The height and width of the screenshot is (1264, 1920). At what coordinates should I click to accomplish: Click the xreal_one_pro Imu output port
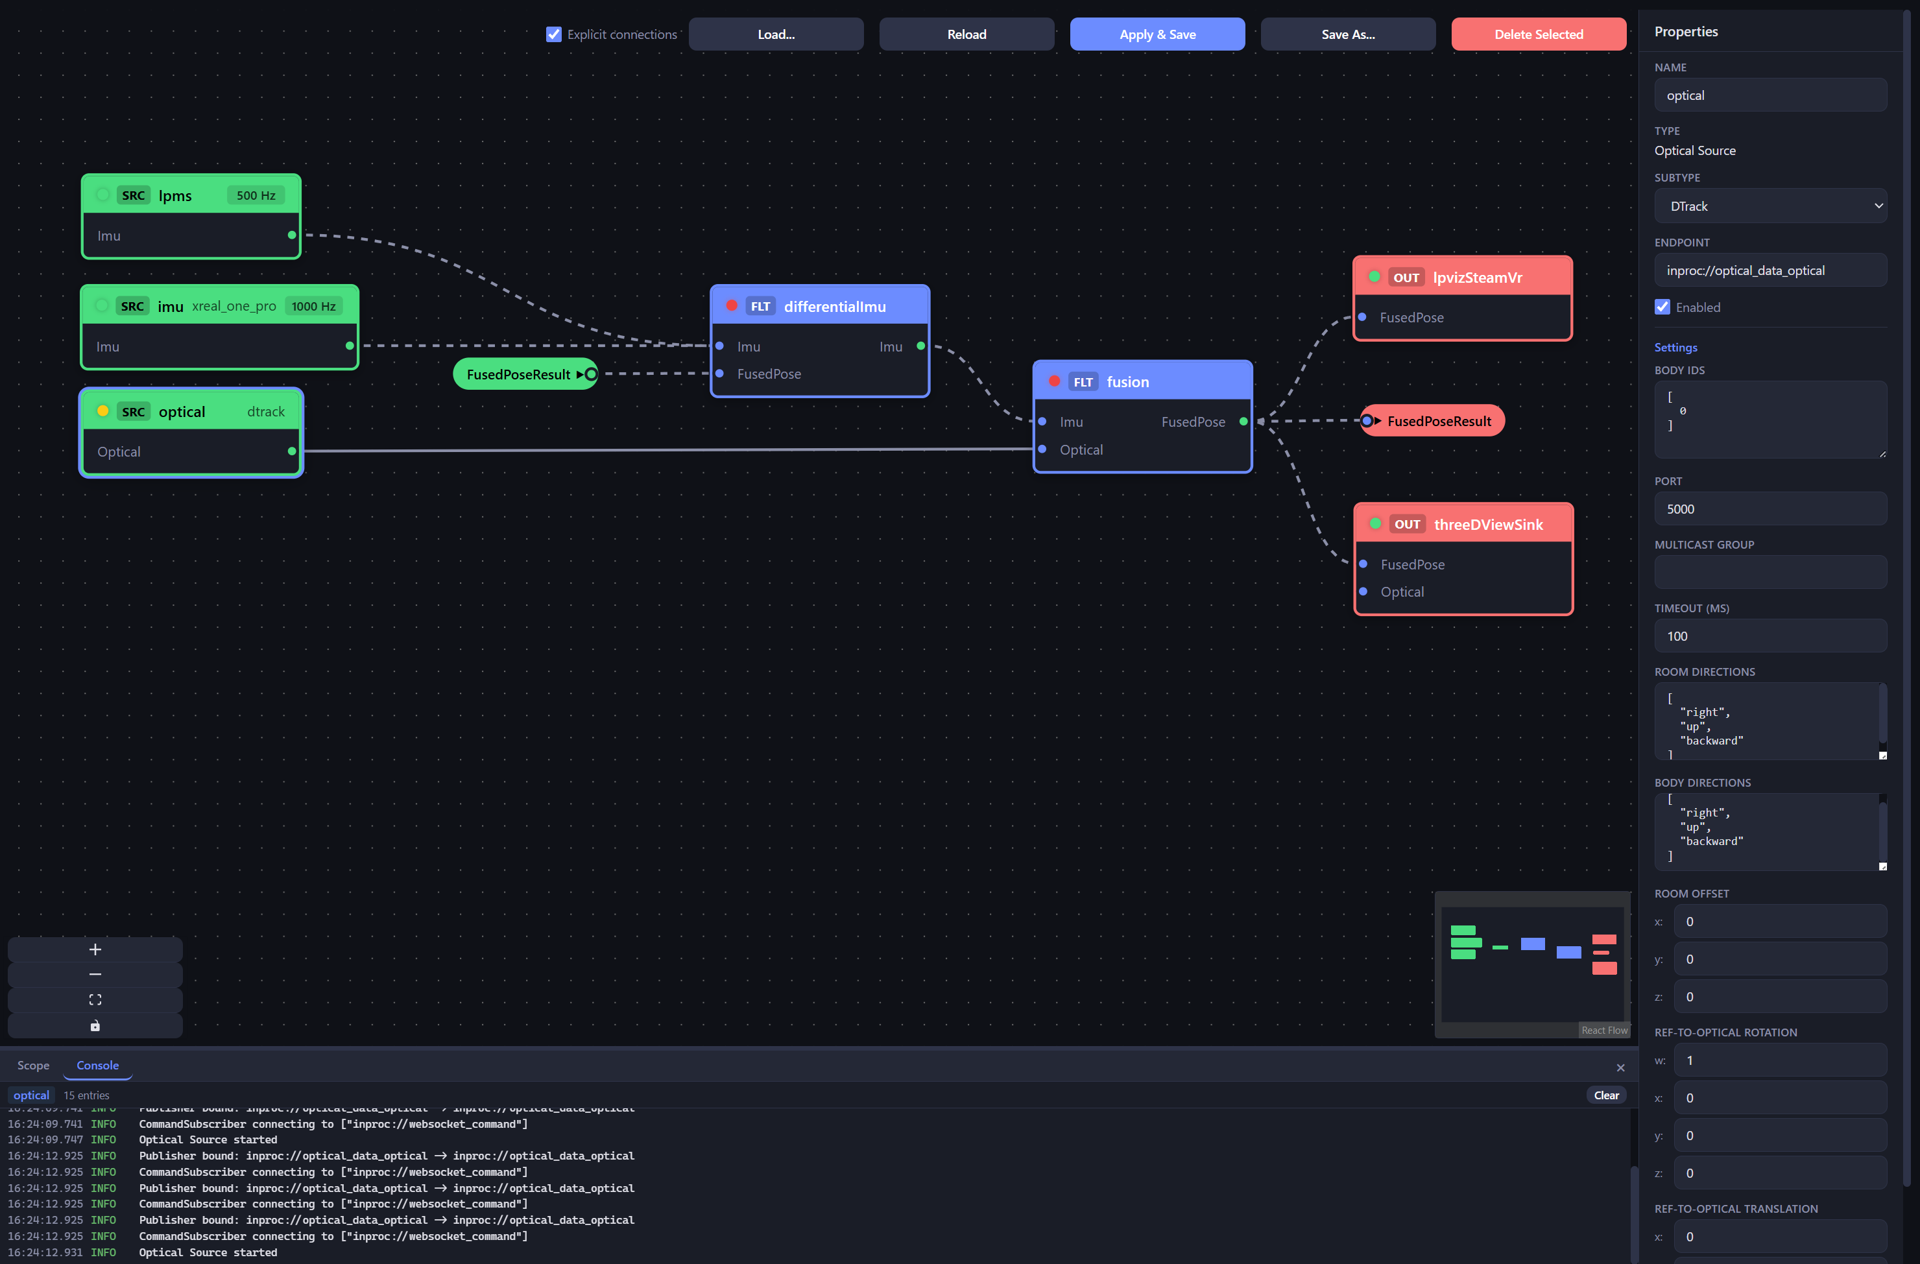349,346
